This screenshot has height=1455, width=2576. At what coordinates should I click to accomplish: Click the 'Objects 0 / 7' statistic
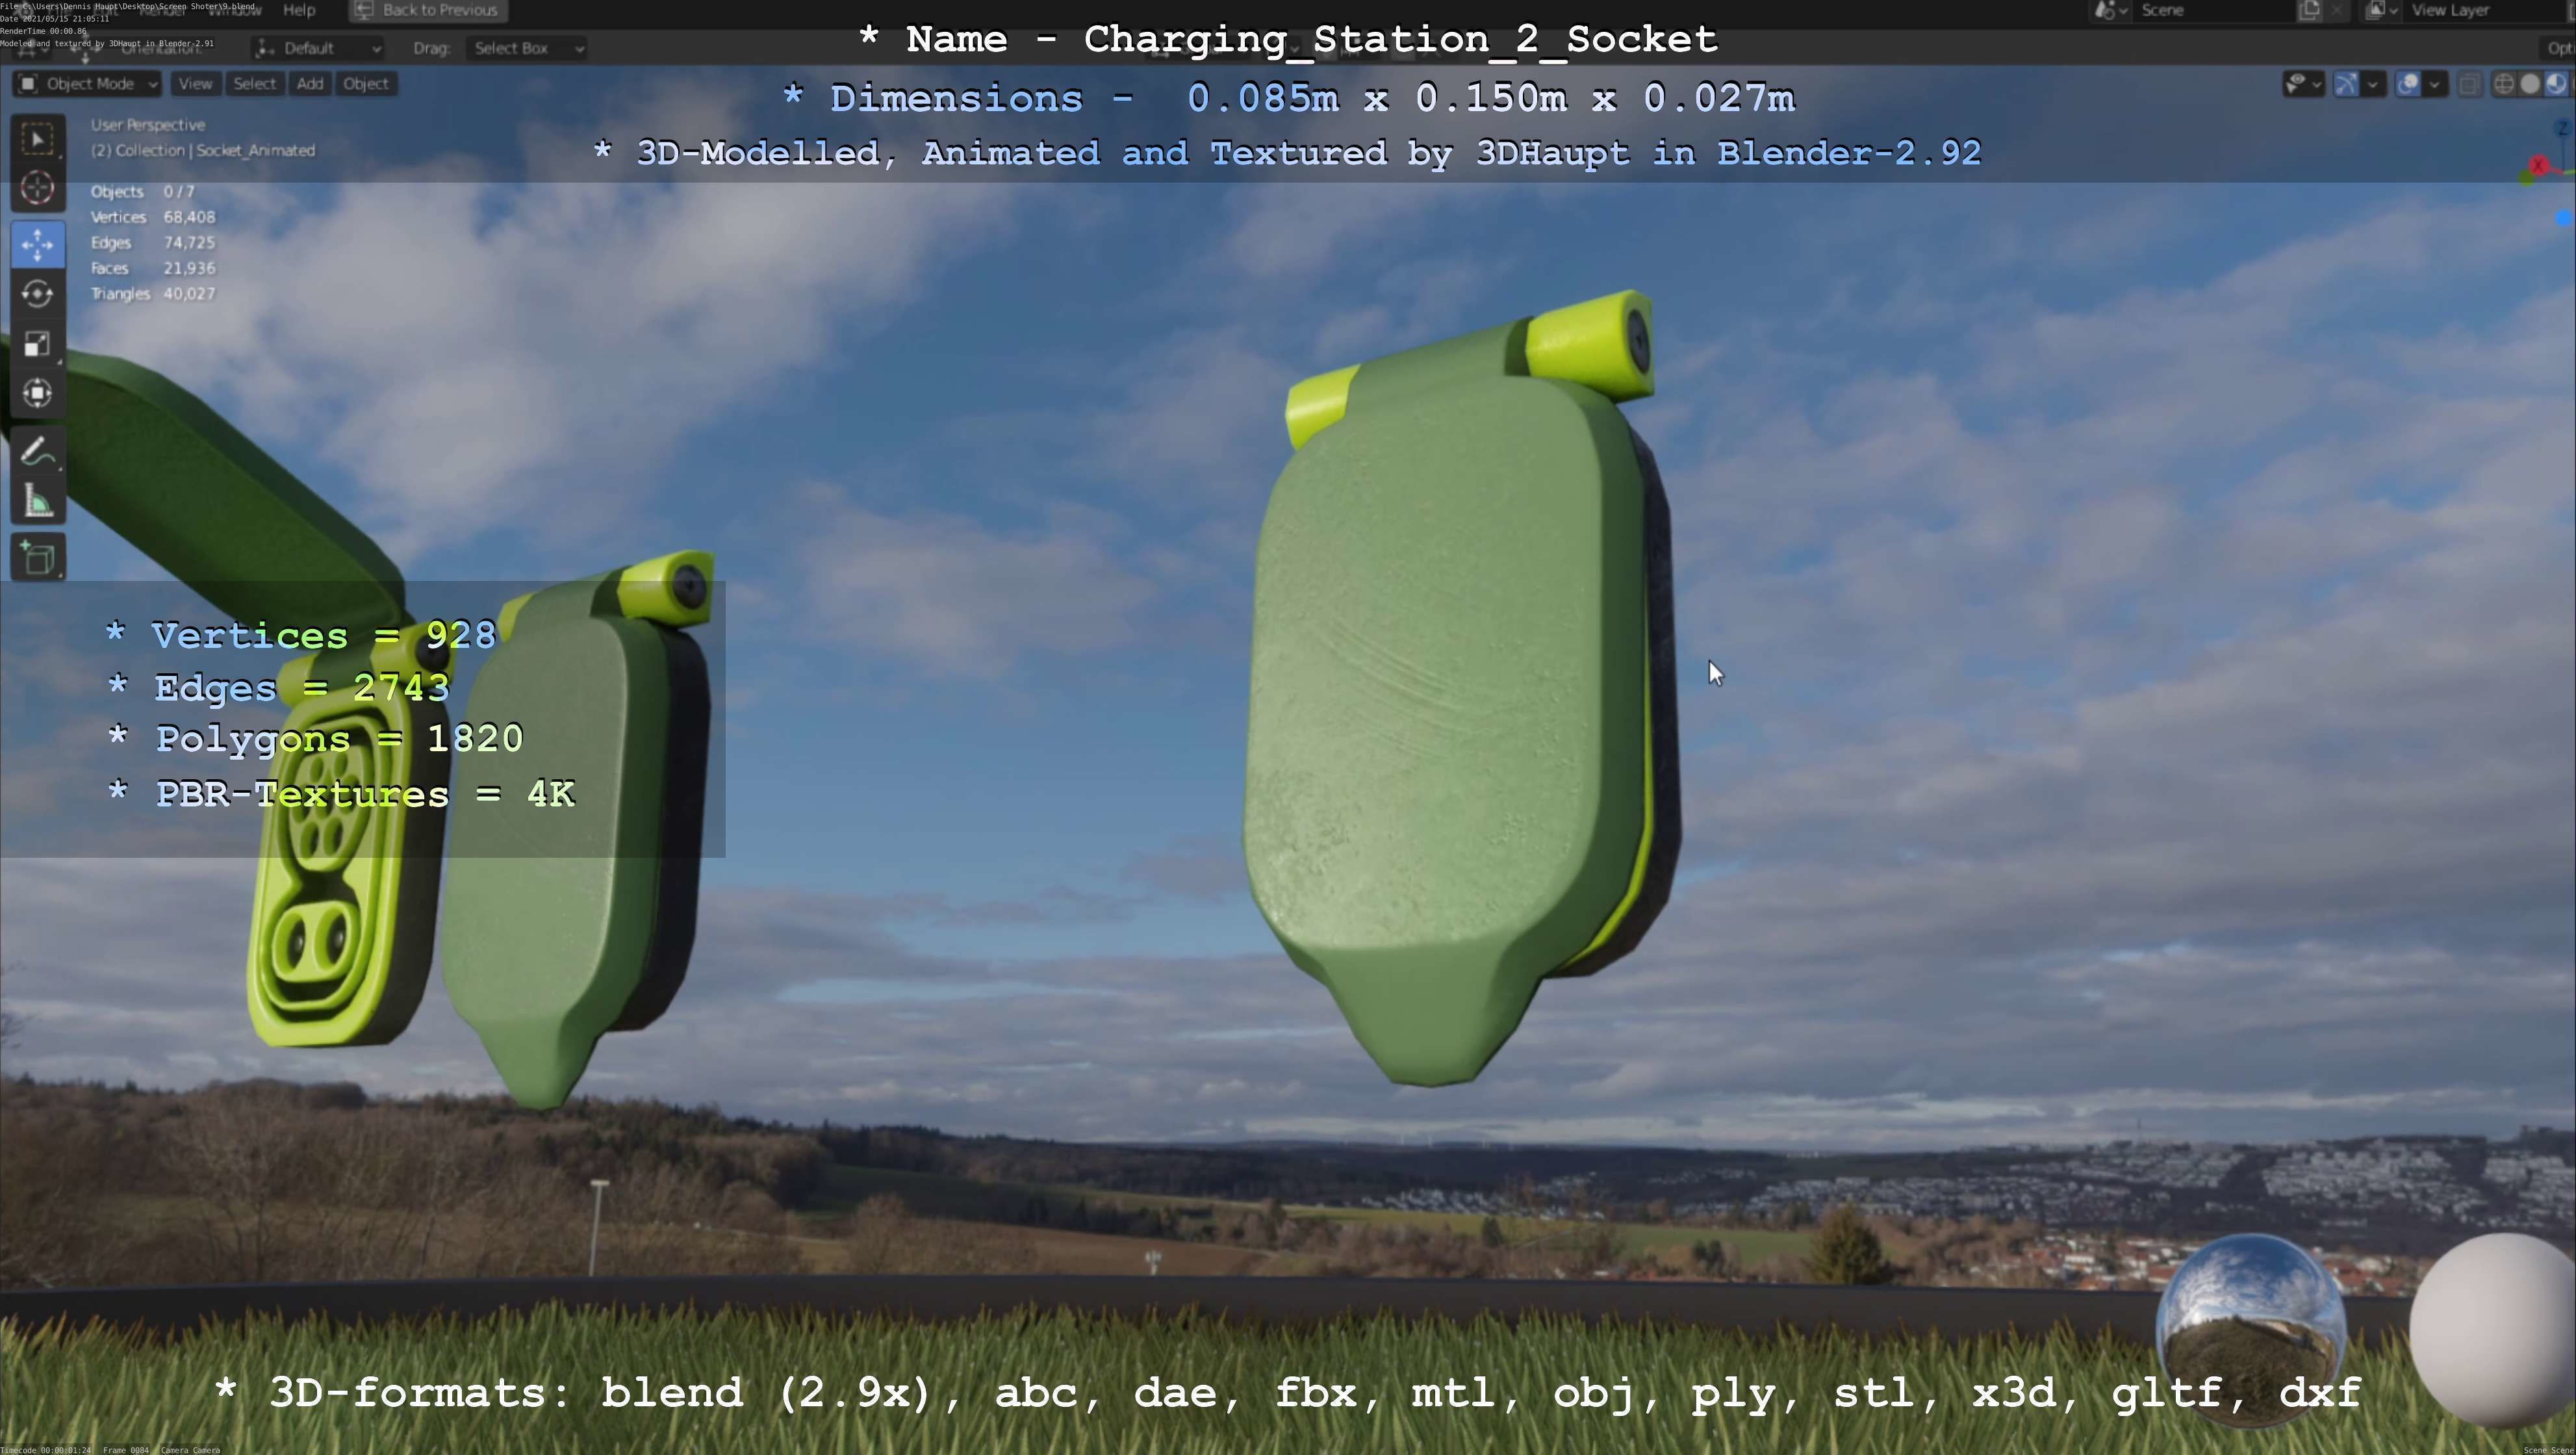pyautogui.click(x=143, y=191)
